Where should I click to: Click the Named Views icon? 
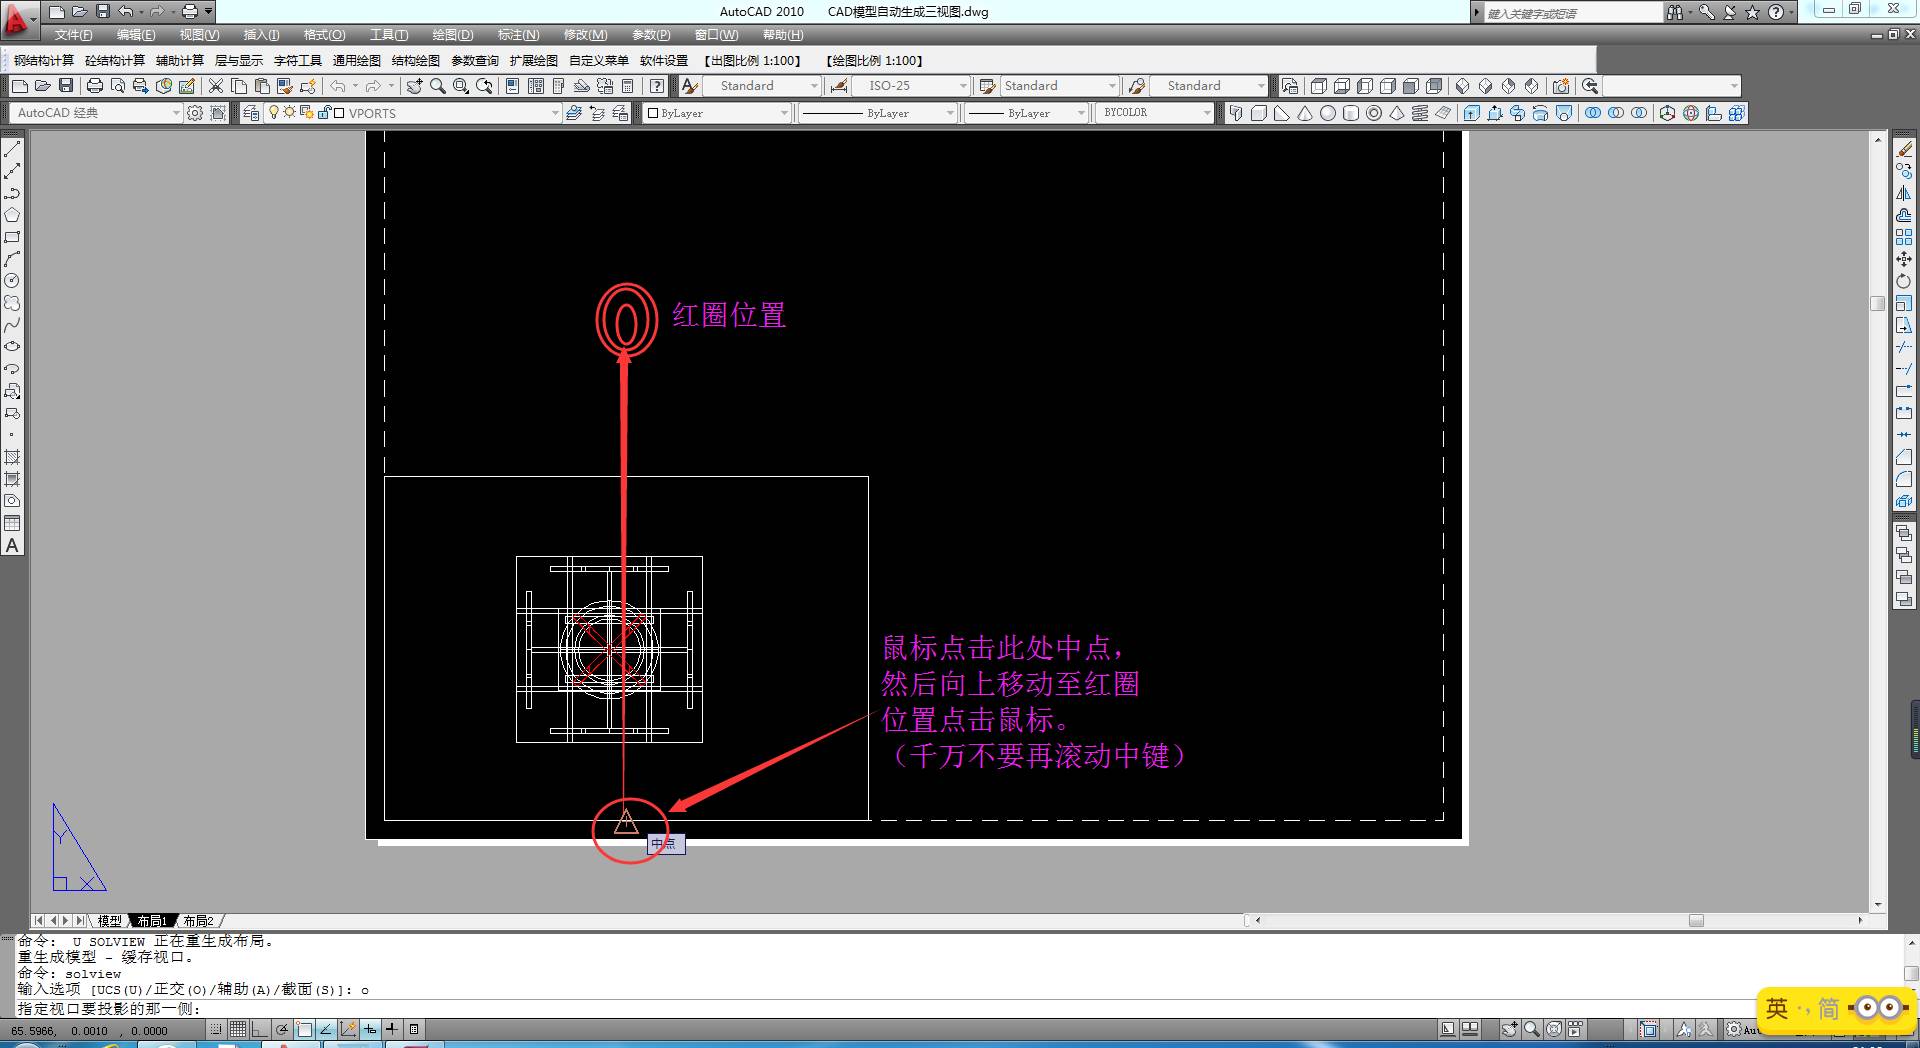coord(1290,86)
